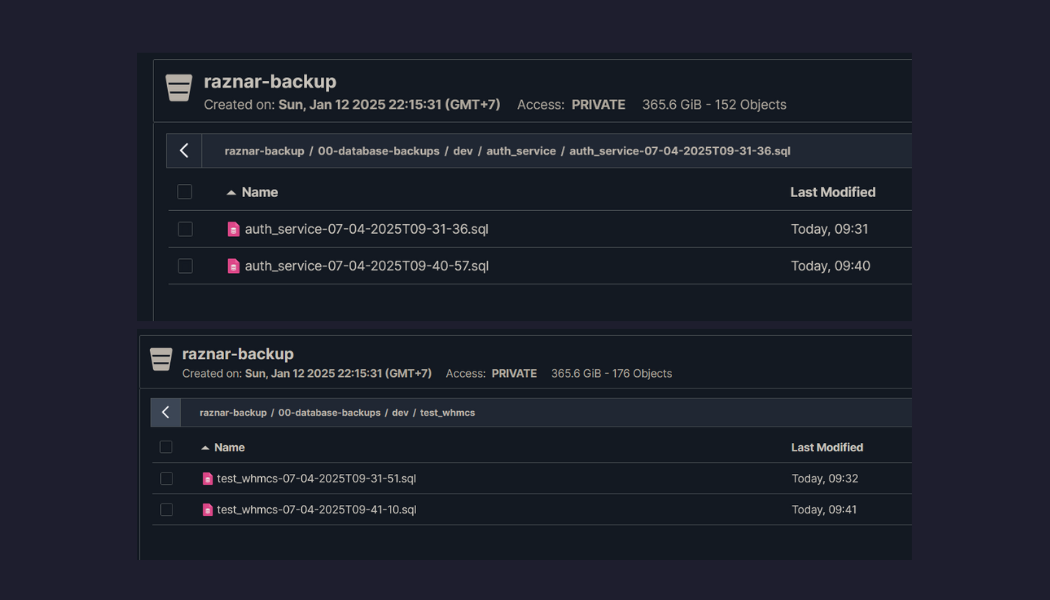The width and height of the screenshot is (1050, 600).
Task: Click 00-database-backups breadcrumb in the test_whmcs path
Action: [329, 412]
